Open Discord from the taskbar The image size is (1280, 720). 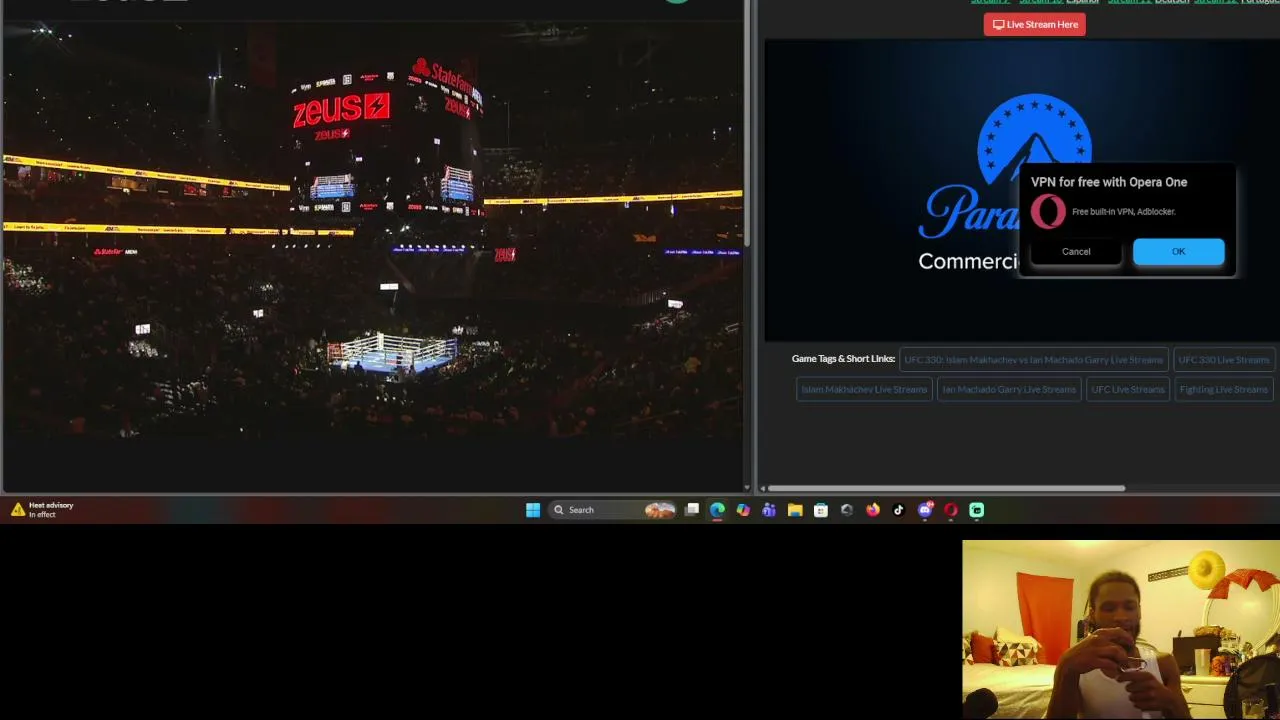tap(925, 510)
